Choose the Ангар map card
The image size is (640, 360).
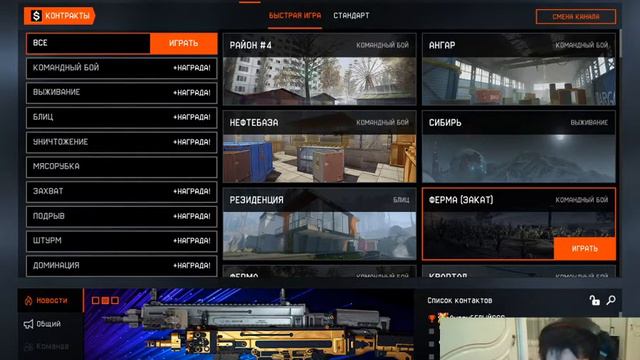click(x=519, y=69)
